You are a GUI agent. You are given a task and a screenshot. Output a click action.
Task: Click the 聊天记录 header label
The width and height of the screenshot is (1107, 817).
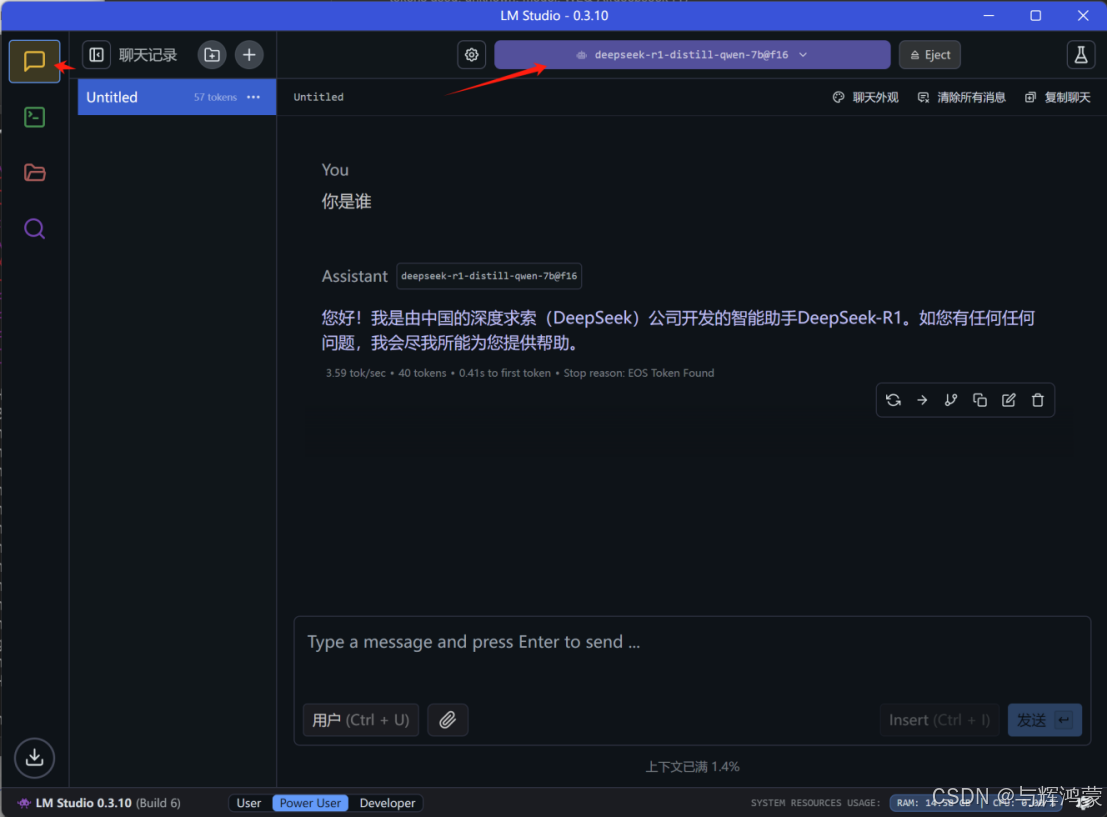148,55
